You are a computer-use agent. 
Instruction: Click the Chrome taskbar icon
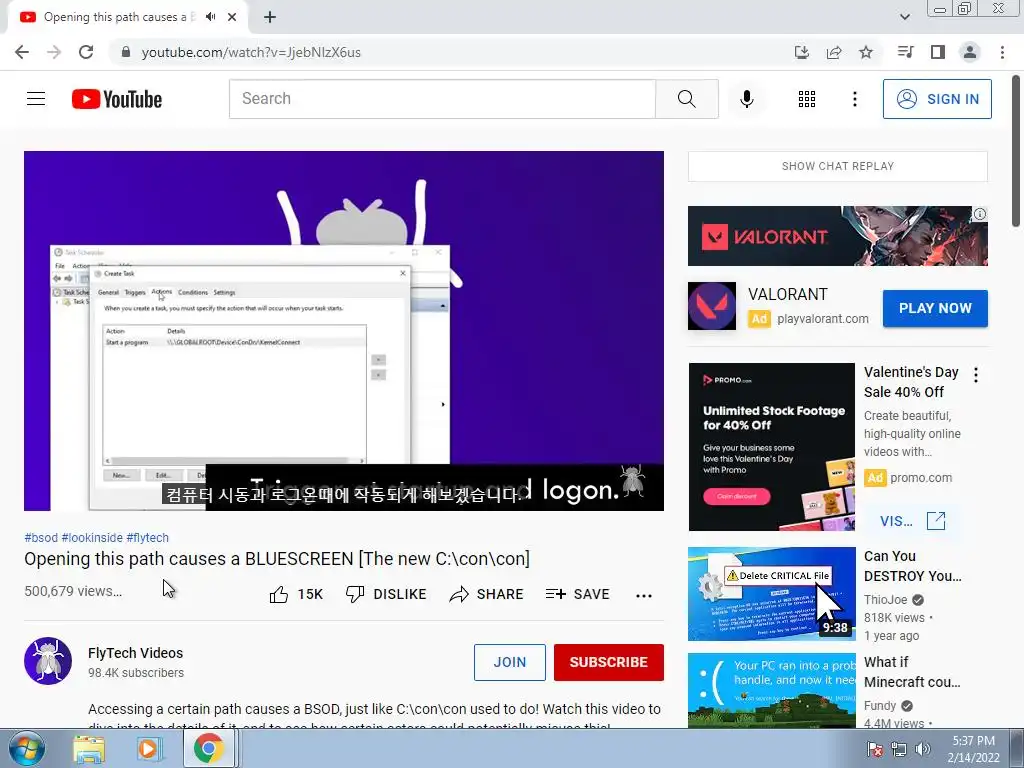click(x=208, y=749)
